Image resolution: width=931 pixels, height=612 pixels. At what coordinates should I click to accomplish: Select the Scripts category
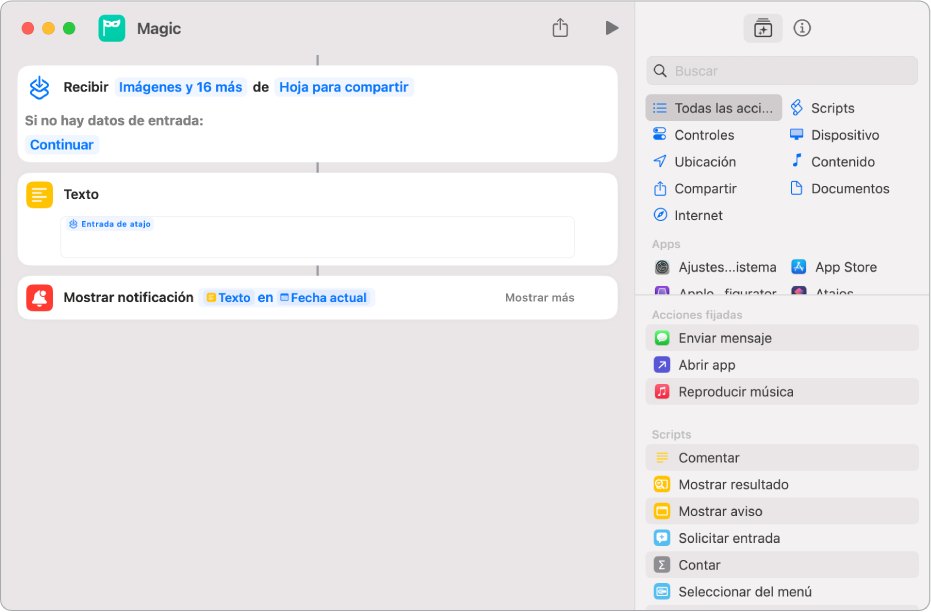[822, 108]
